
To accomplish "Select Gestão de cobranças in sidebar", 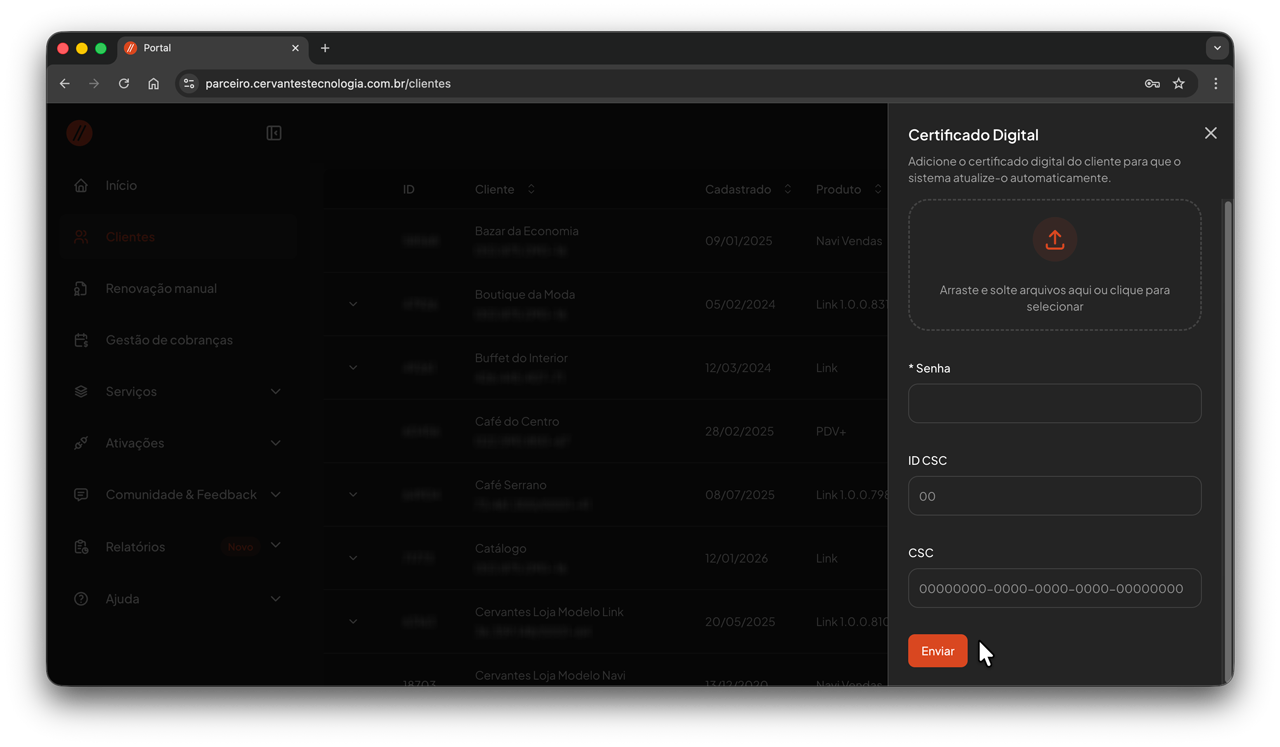I will pyautogui.click(x=168, y=340).
